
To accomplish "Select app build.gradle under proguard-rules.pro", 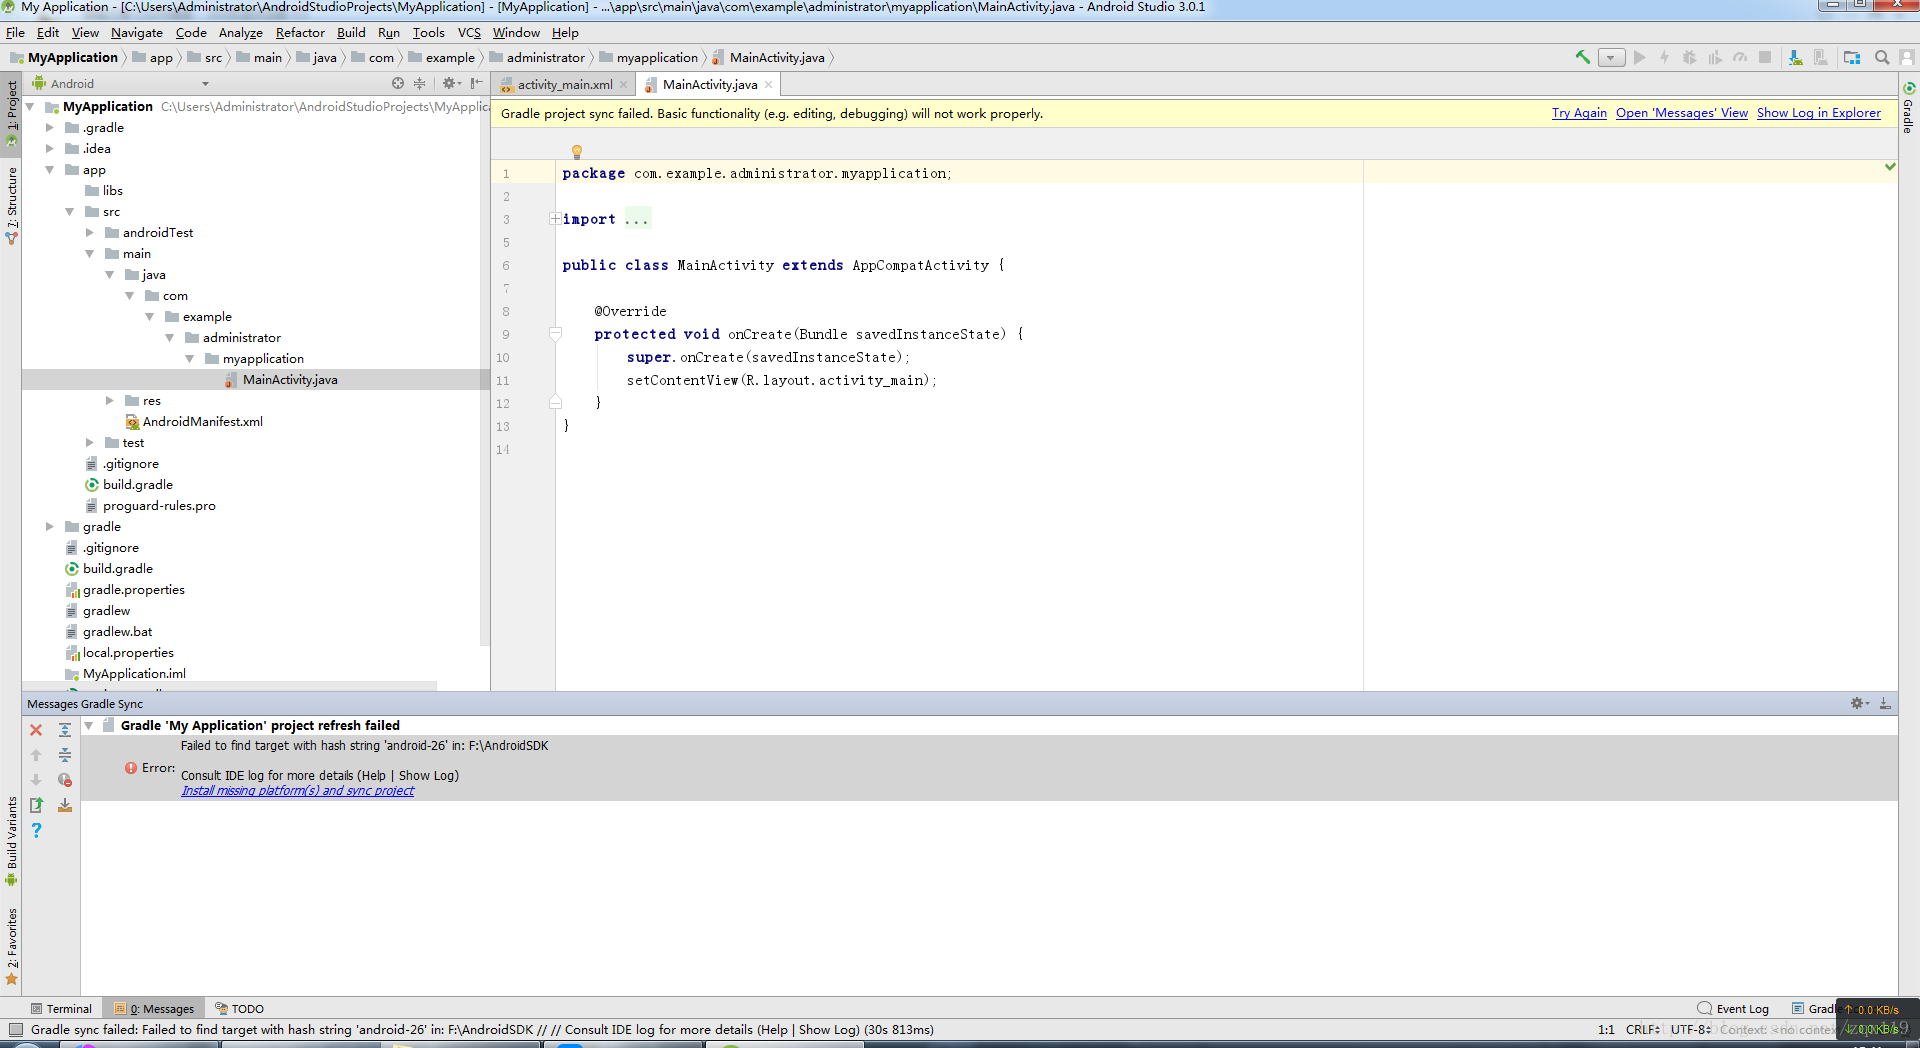I will 137,485.
